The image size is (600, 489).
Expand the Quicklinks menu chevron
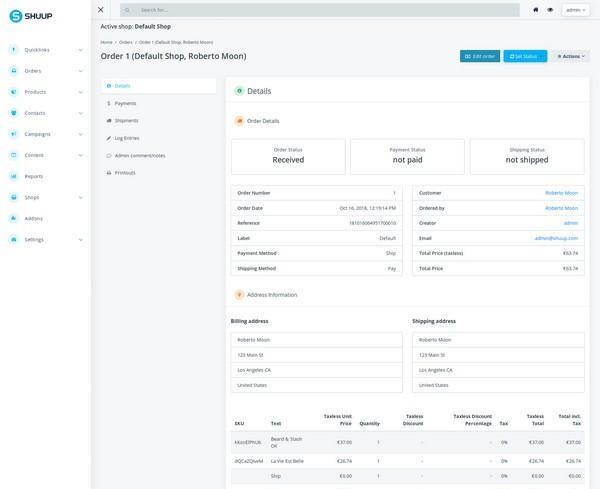click(x=80, y=50)
